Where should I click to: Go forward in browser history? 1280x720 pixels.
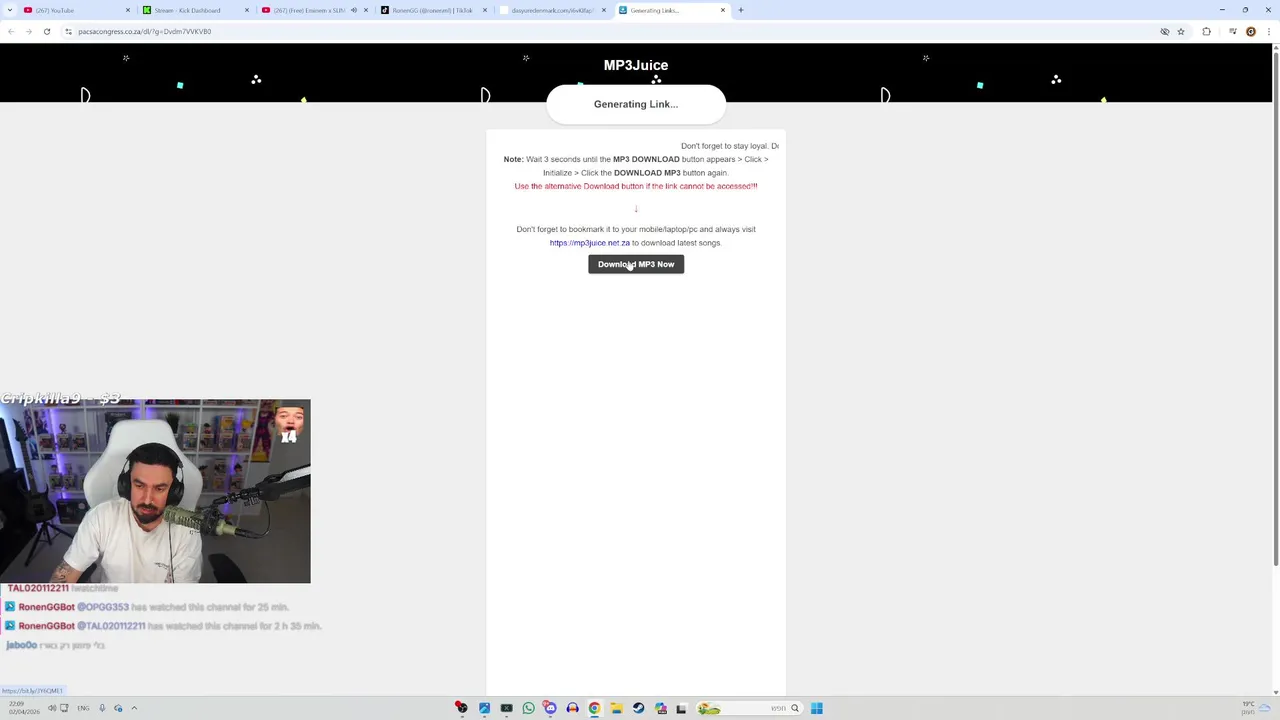point(28,31)
